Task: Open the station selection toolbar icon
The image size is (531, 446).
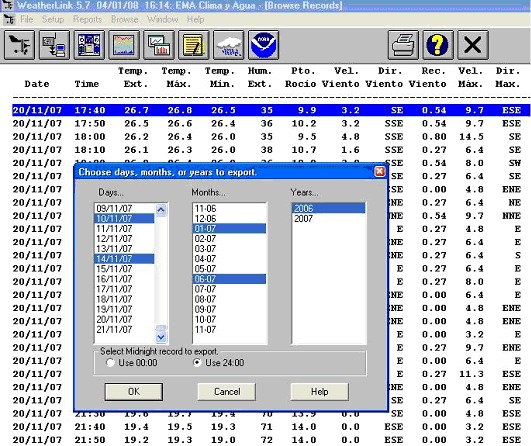Action: [x=19, y=45]
